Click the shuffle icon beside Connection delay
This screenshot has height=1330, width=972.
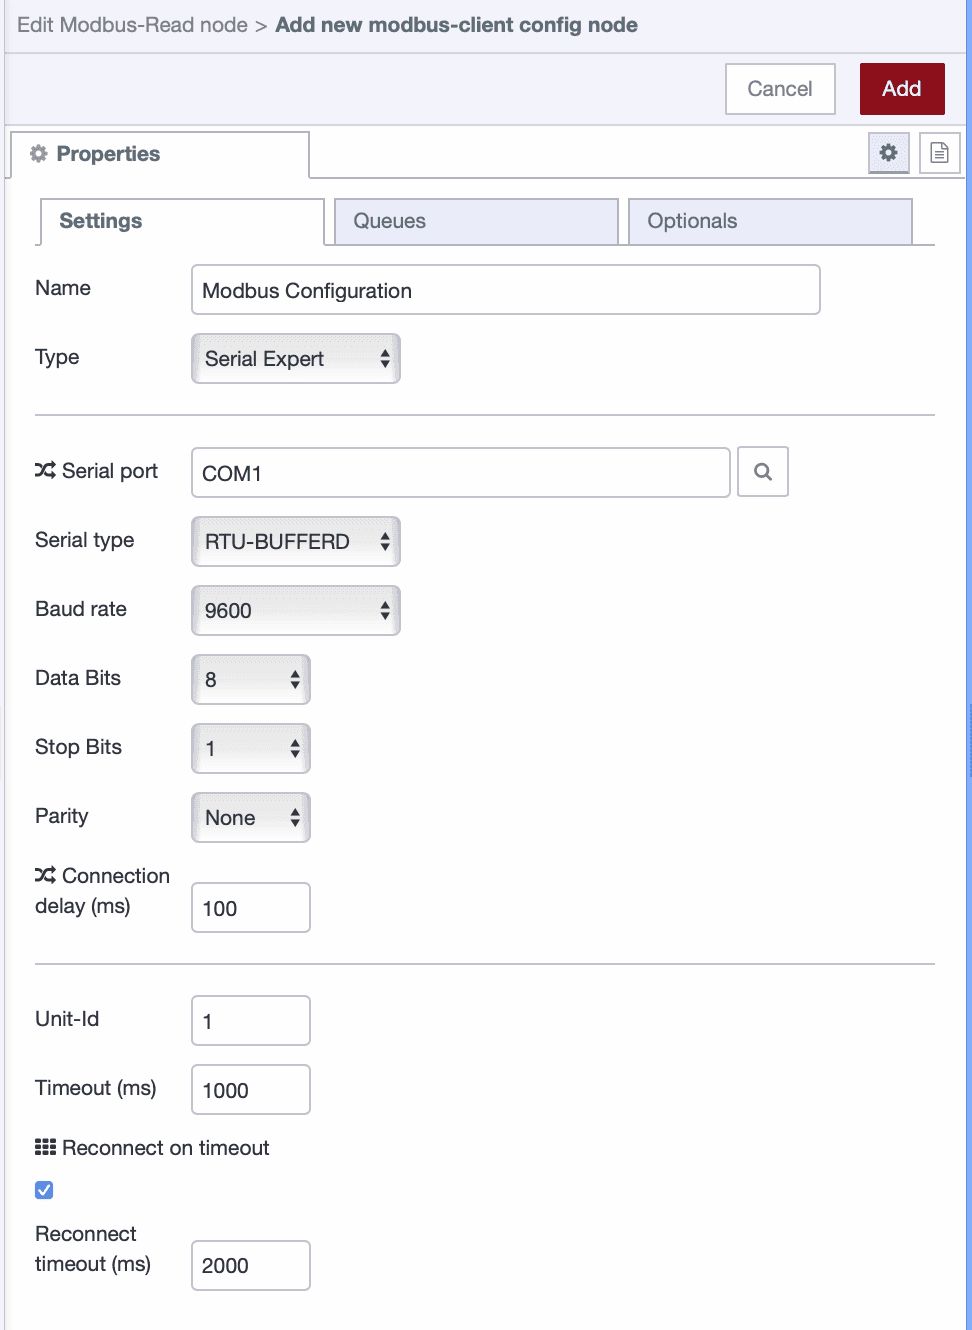coord(45,876)
